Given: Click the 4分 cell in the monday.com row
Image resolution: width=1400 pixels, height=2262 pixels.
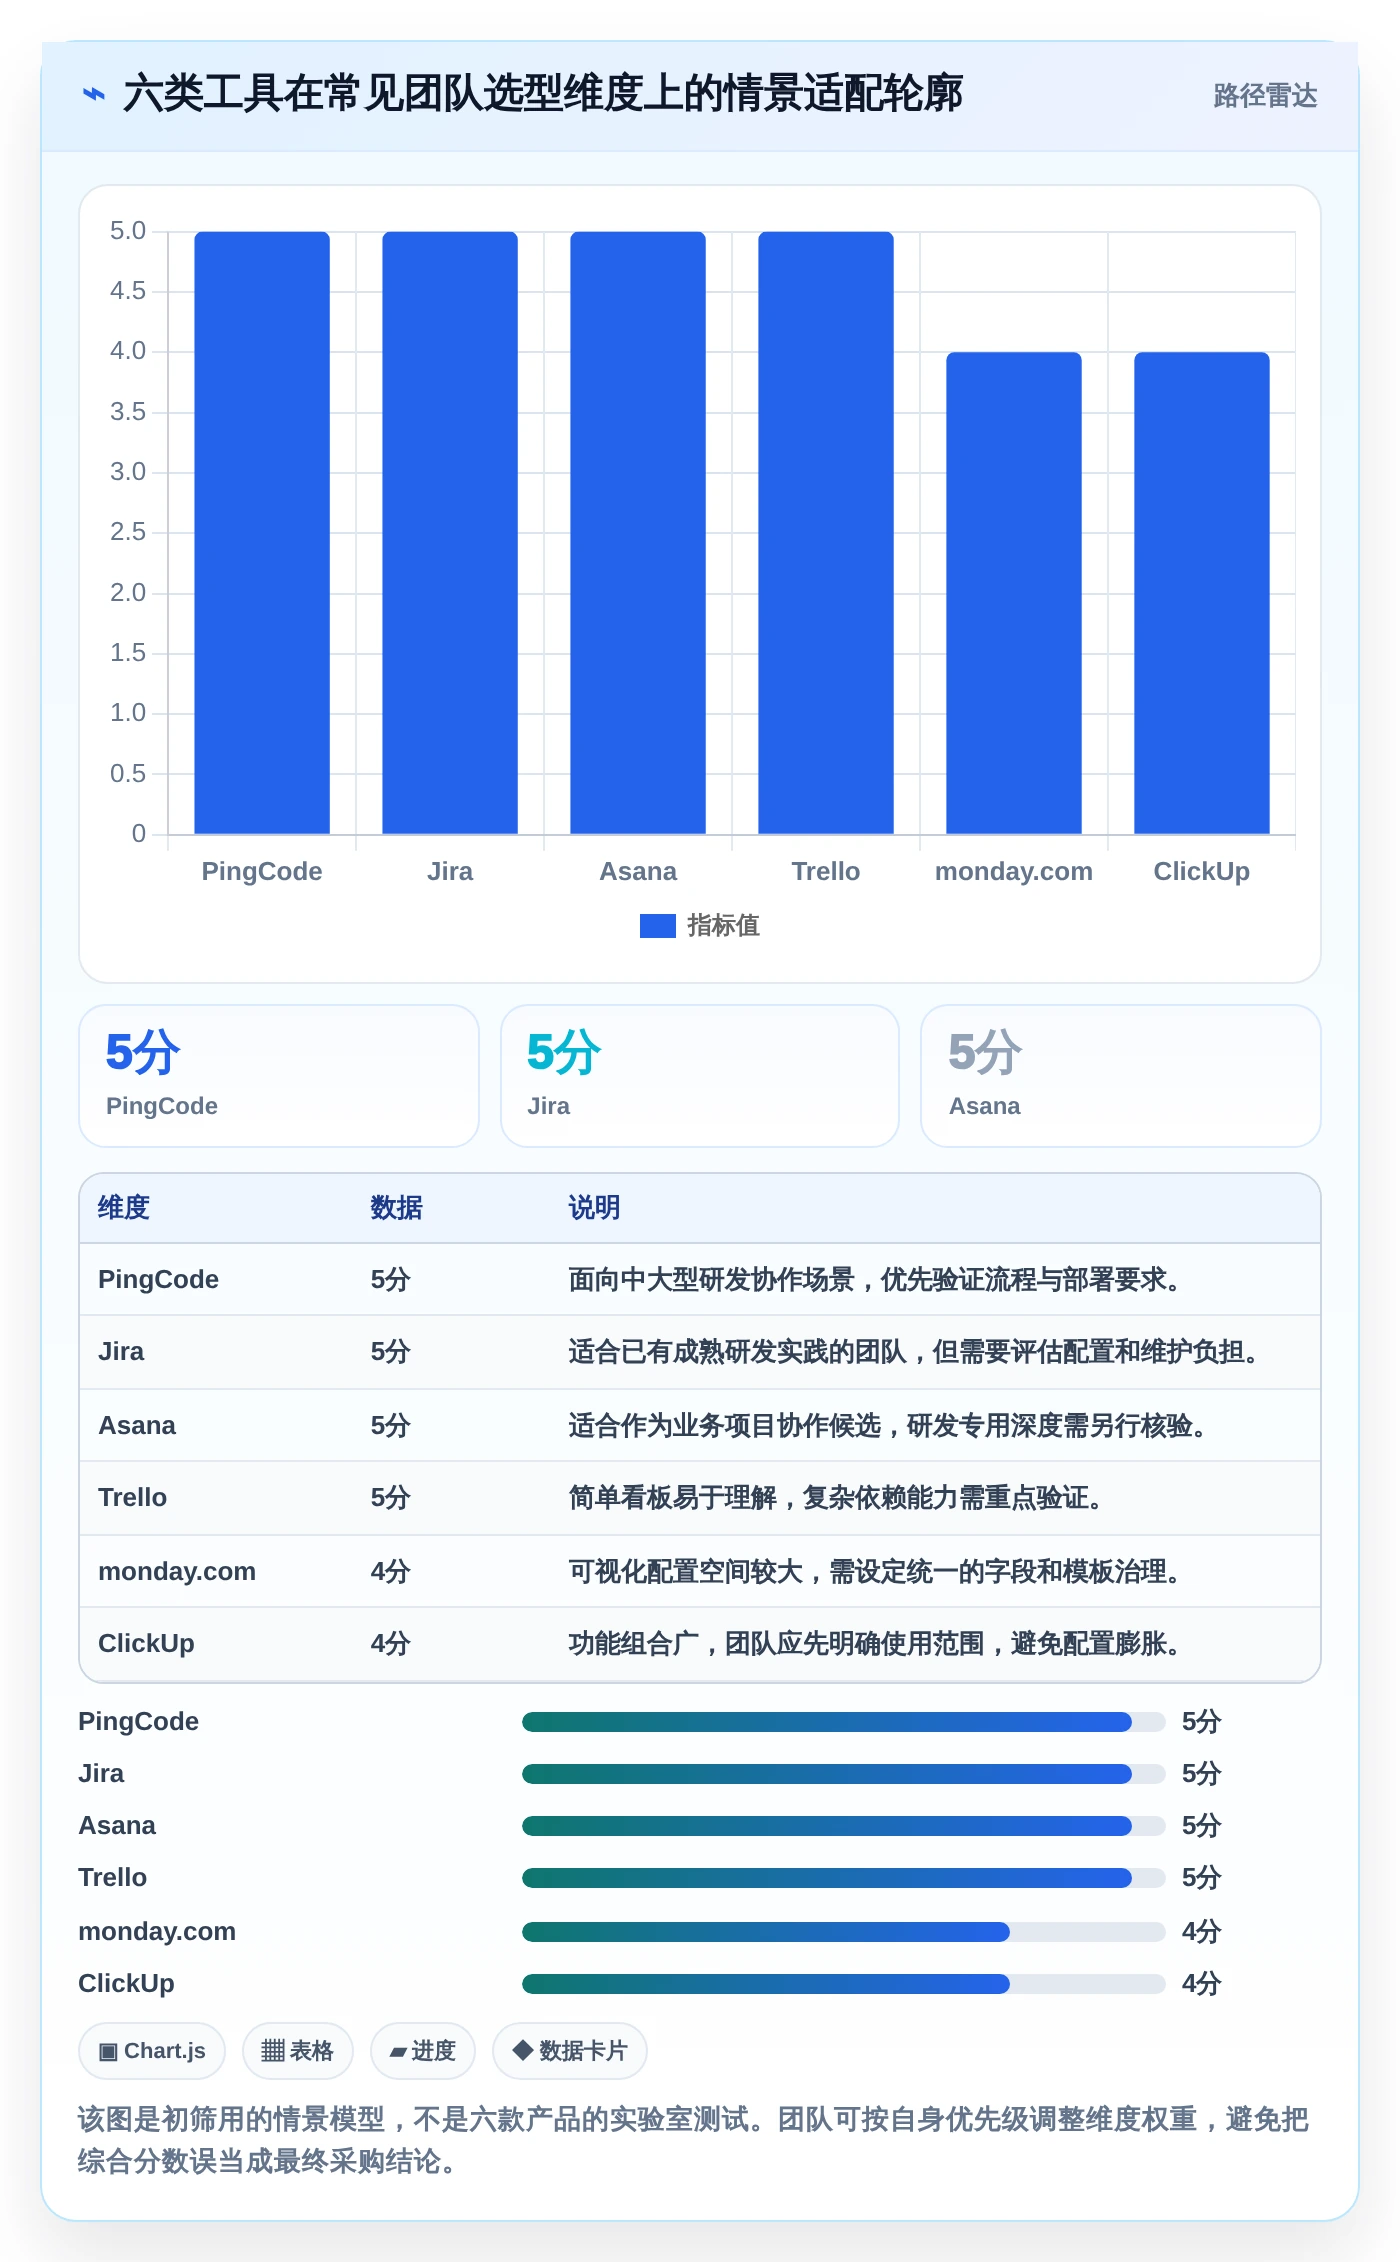Looking at the screenshot, I should (x=391, y=1572).
